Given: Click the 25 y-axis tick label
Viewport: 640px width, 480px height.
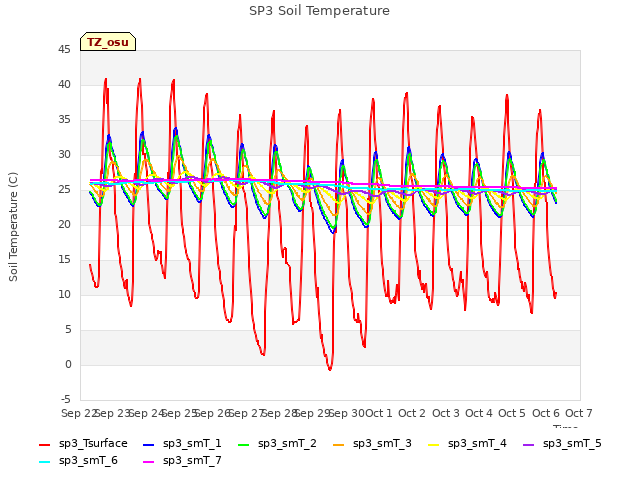Looking at the screenshot, I should [64, 190].
